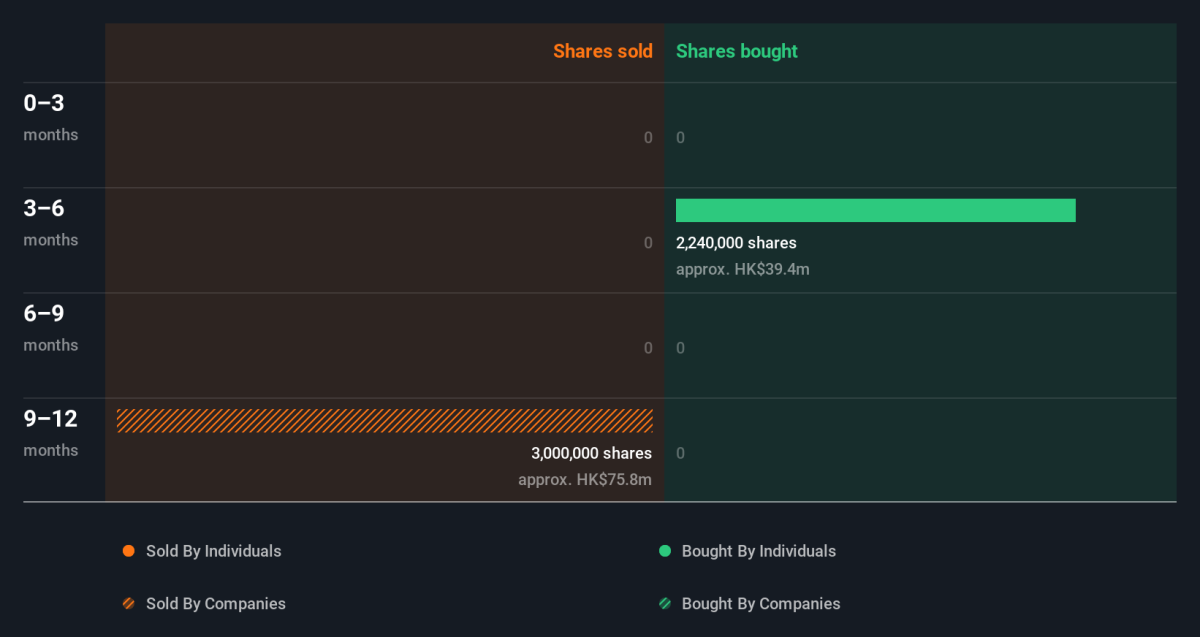Click the green Bought By Individuals legend dot
1200x637 pixels.
point(664,551)
